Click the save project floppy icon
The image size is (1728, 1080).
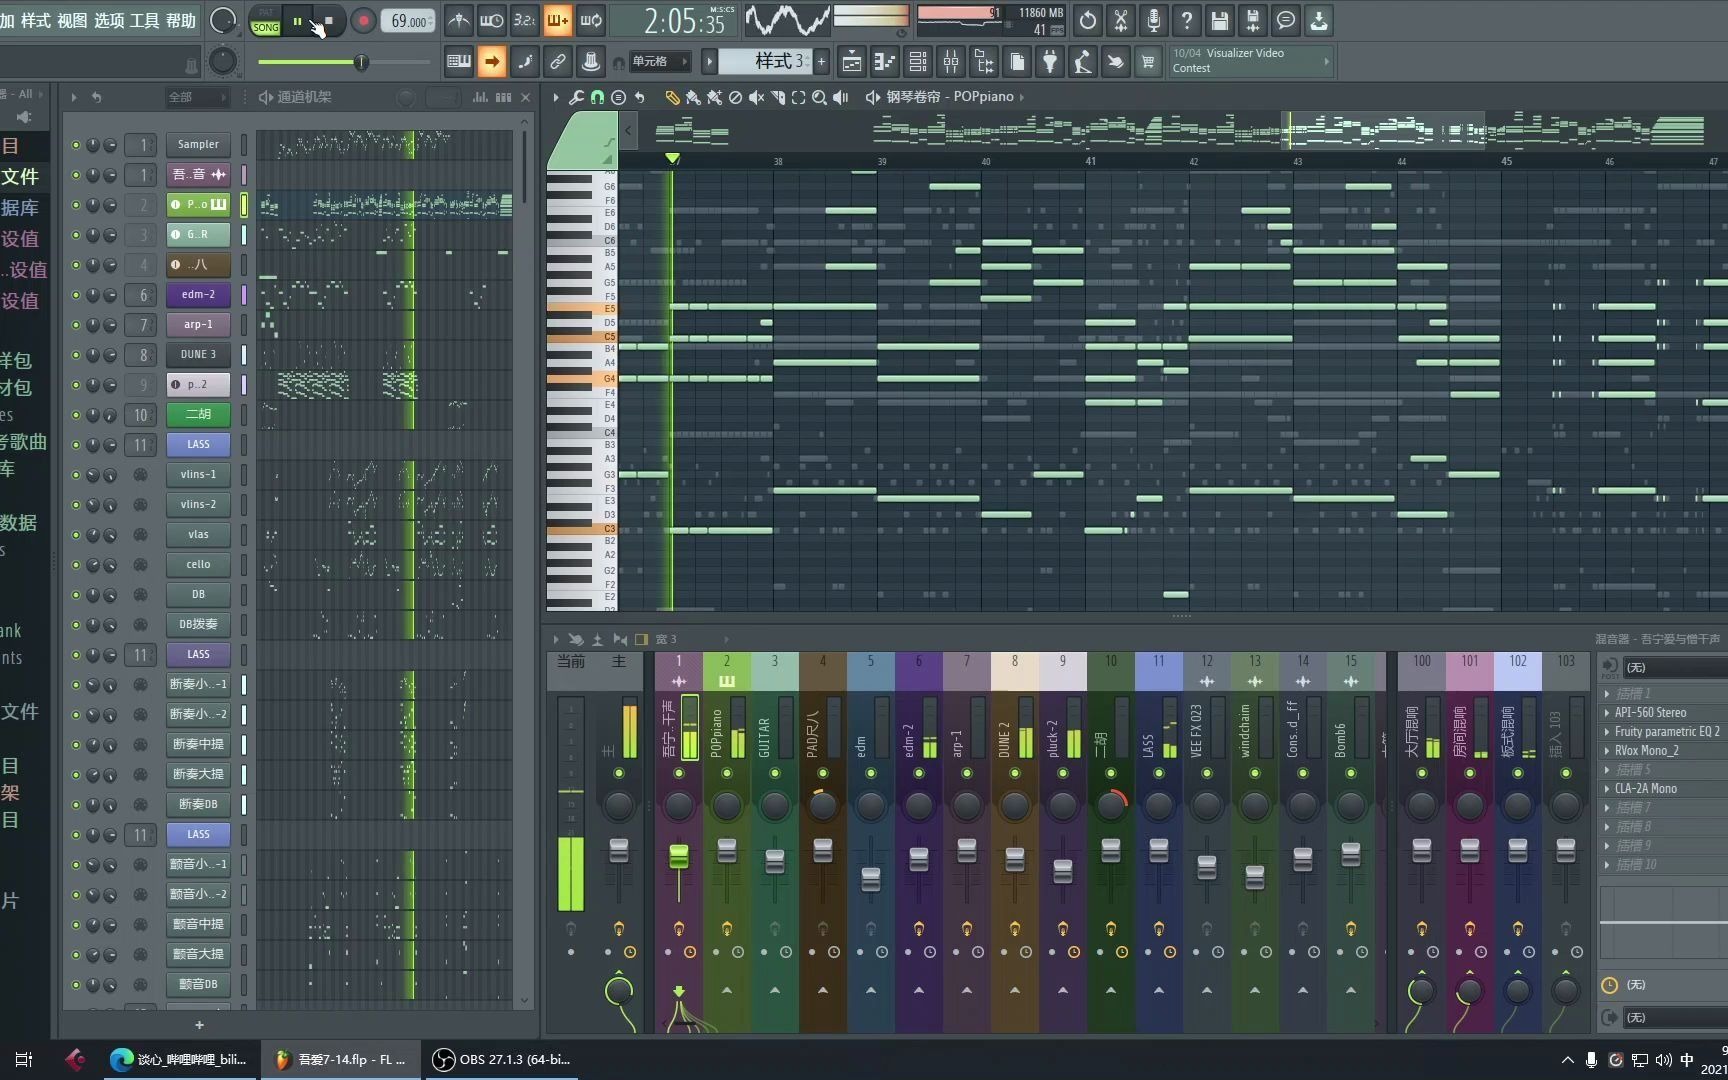pos(1220,20)
